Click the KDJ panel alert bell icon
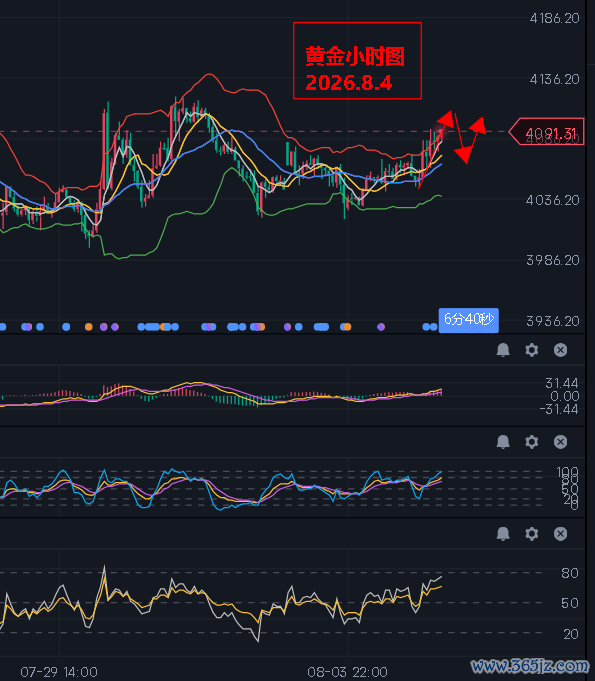The image size is (595, 681). (x=503, y=442)
